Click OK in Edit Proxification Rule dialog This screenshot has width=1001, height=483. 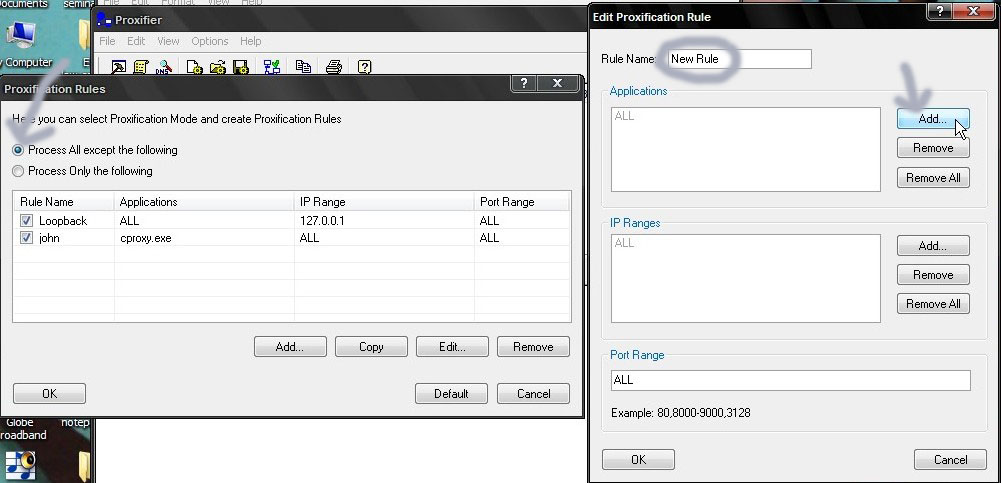point(638,460)
